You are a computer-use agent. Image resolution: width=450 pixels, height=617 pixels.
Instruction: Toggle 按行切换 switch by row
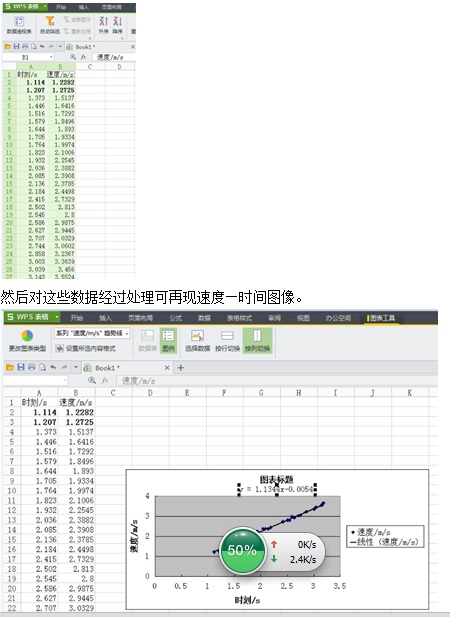click(x=227, y=341)
